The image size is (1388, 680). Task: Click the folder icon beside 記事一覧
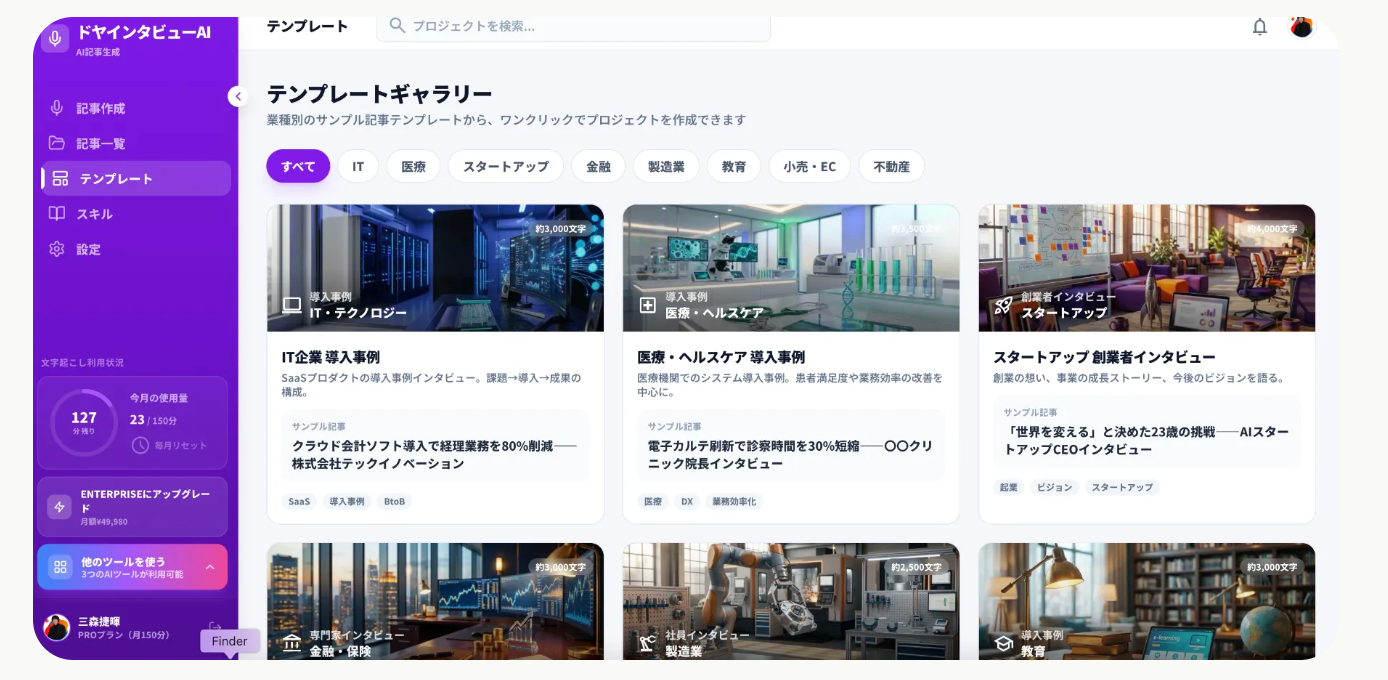(x=57, y=143)
